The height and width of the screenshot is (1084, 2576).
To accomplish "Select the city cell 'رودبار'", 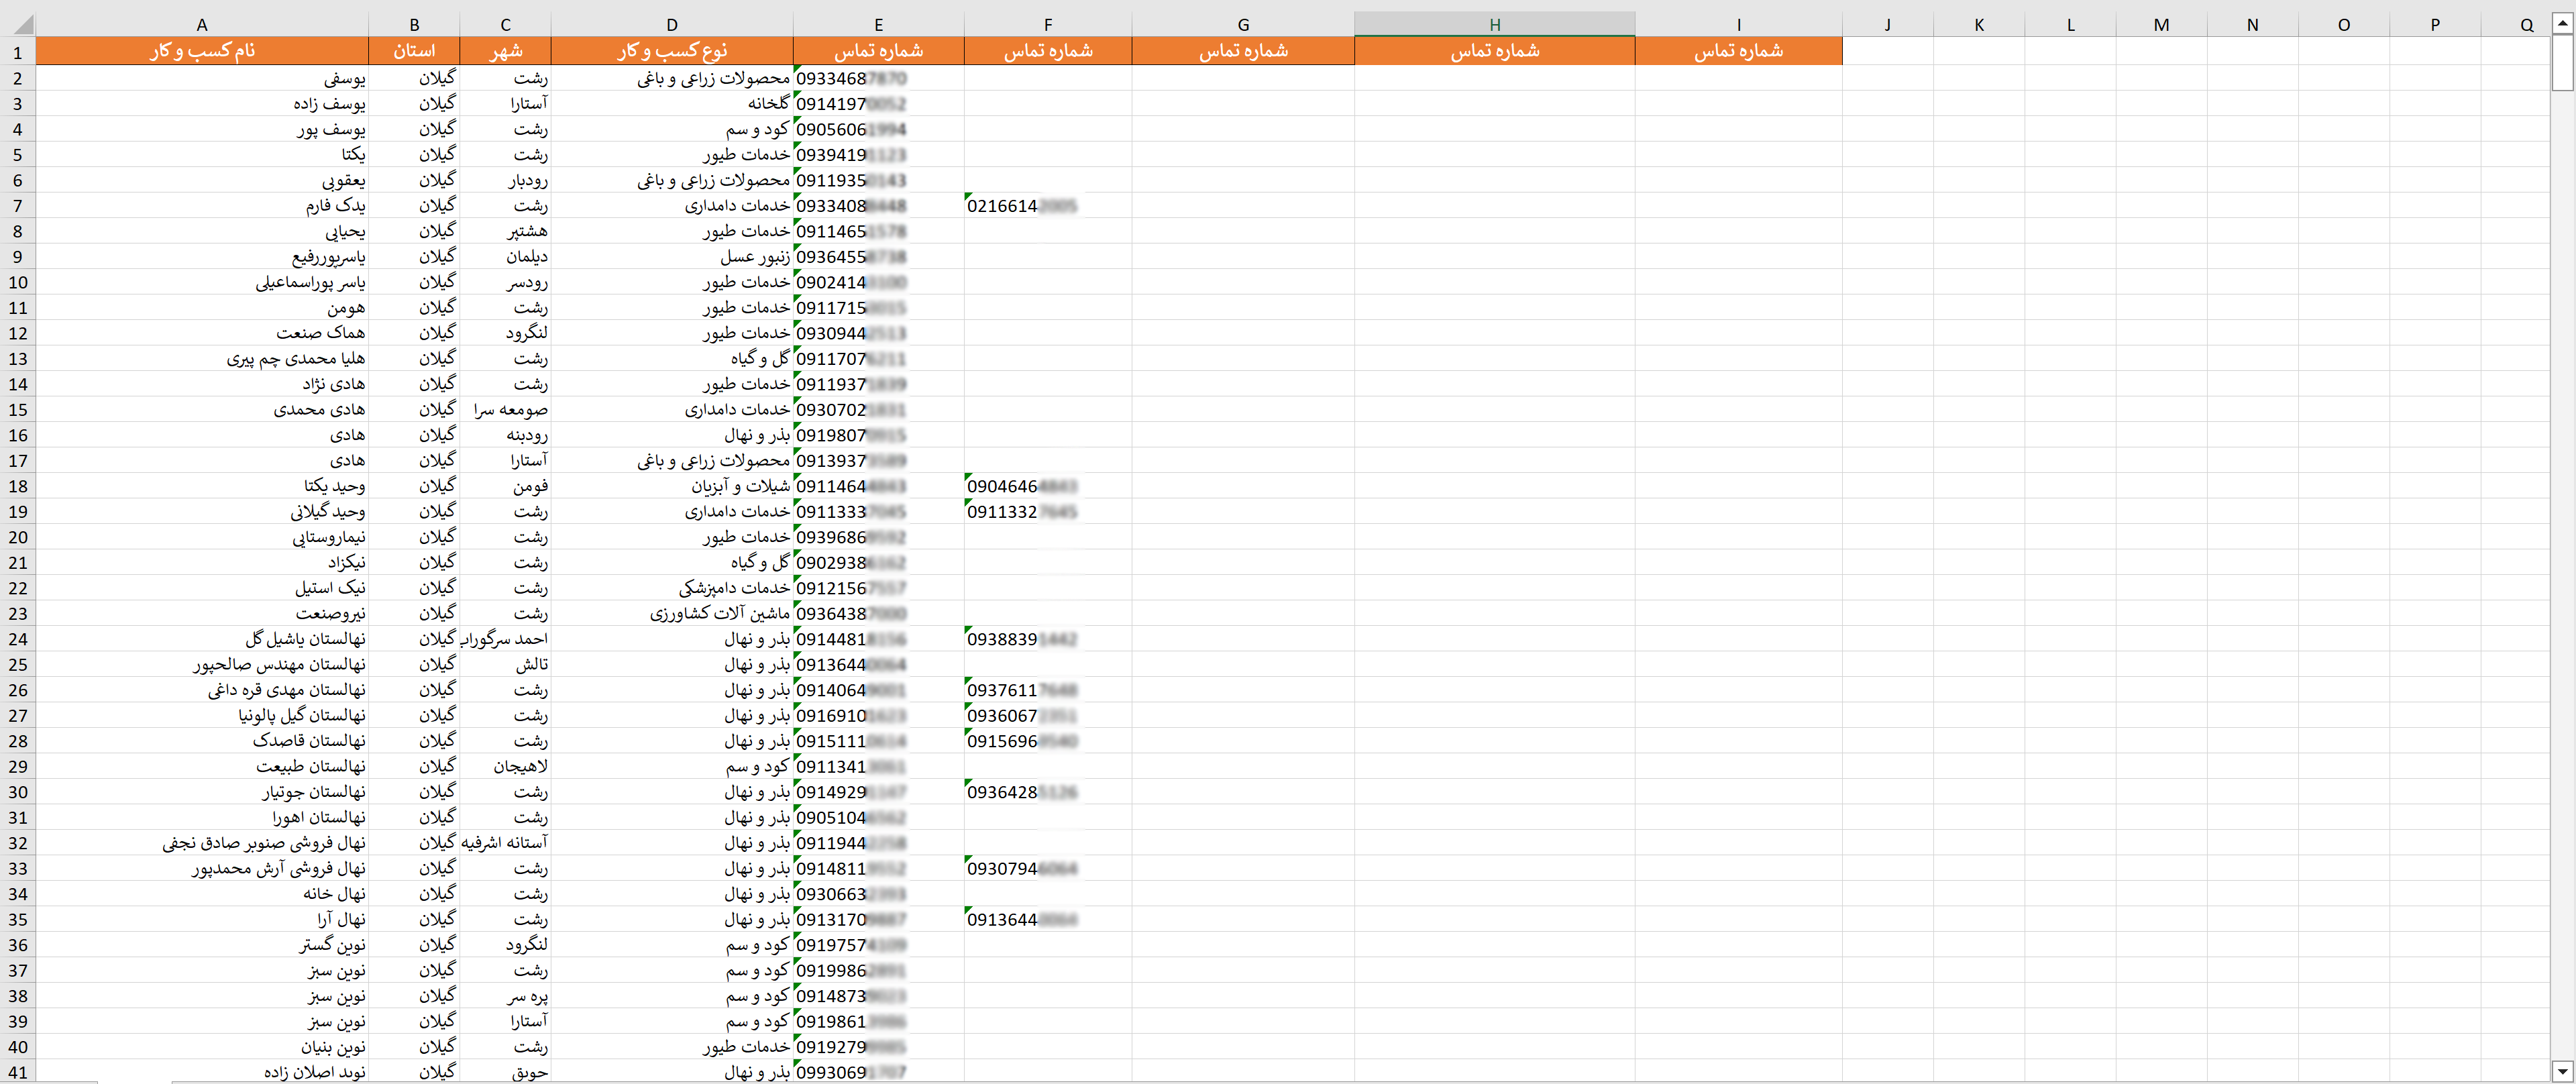I will [x=505, y=180].
